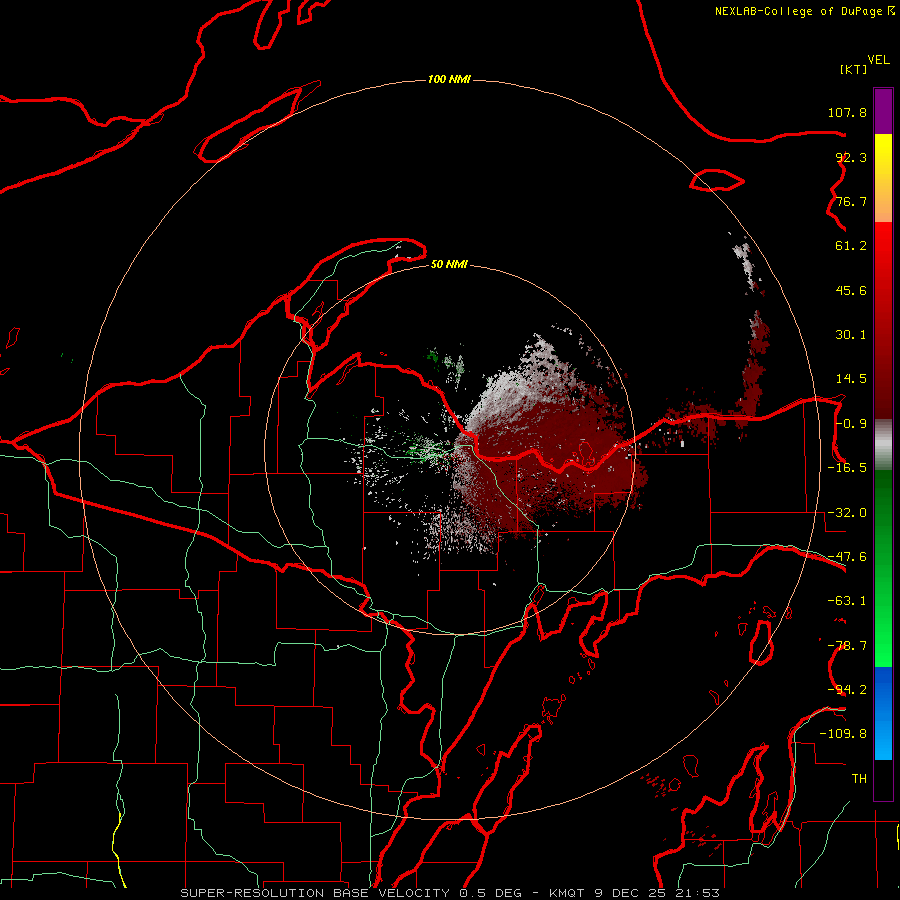
Task: Click the 61.2 velocity scale label
Action: (851, 246)
